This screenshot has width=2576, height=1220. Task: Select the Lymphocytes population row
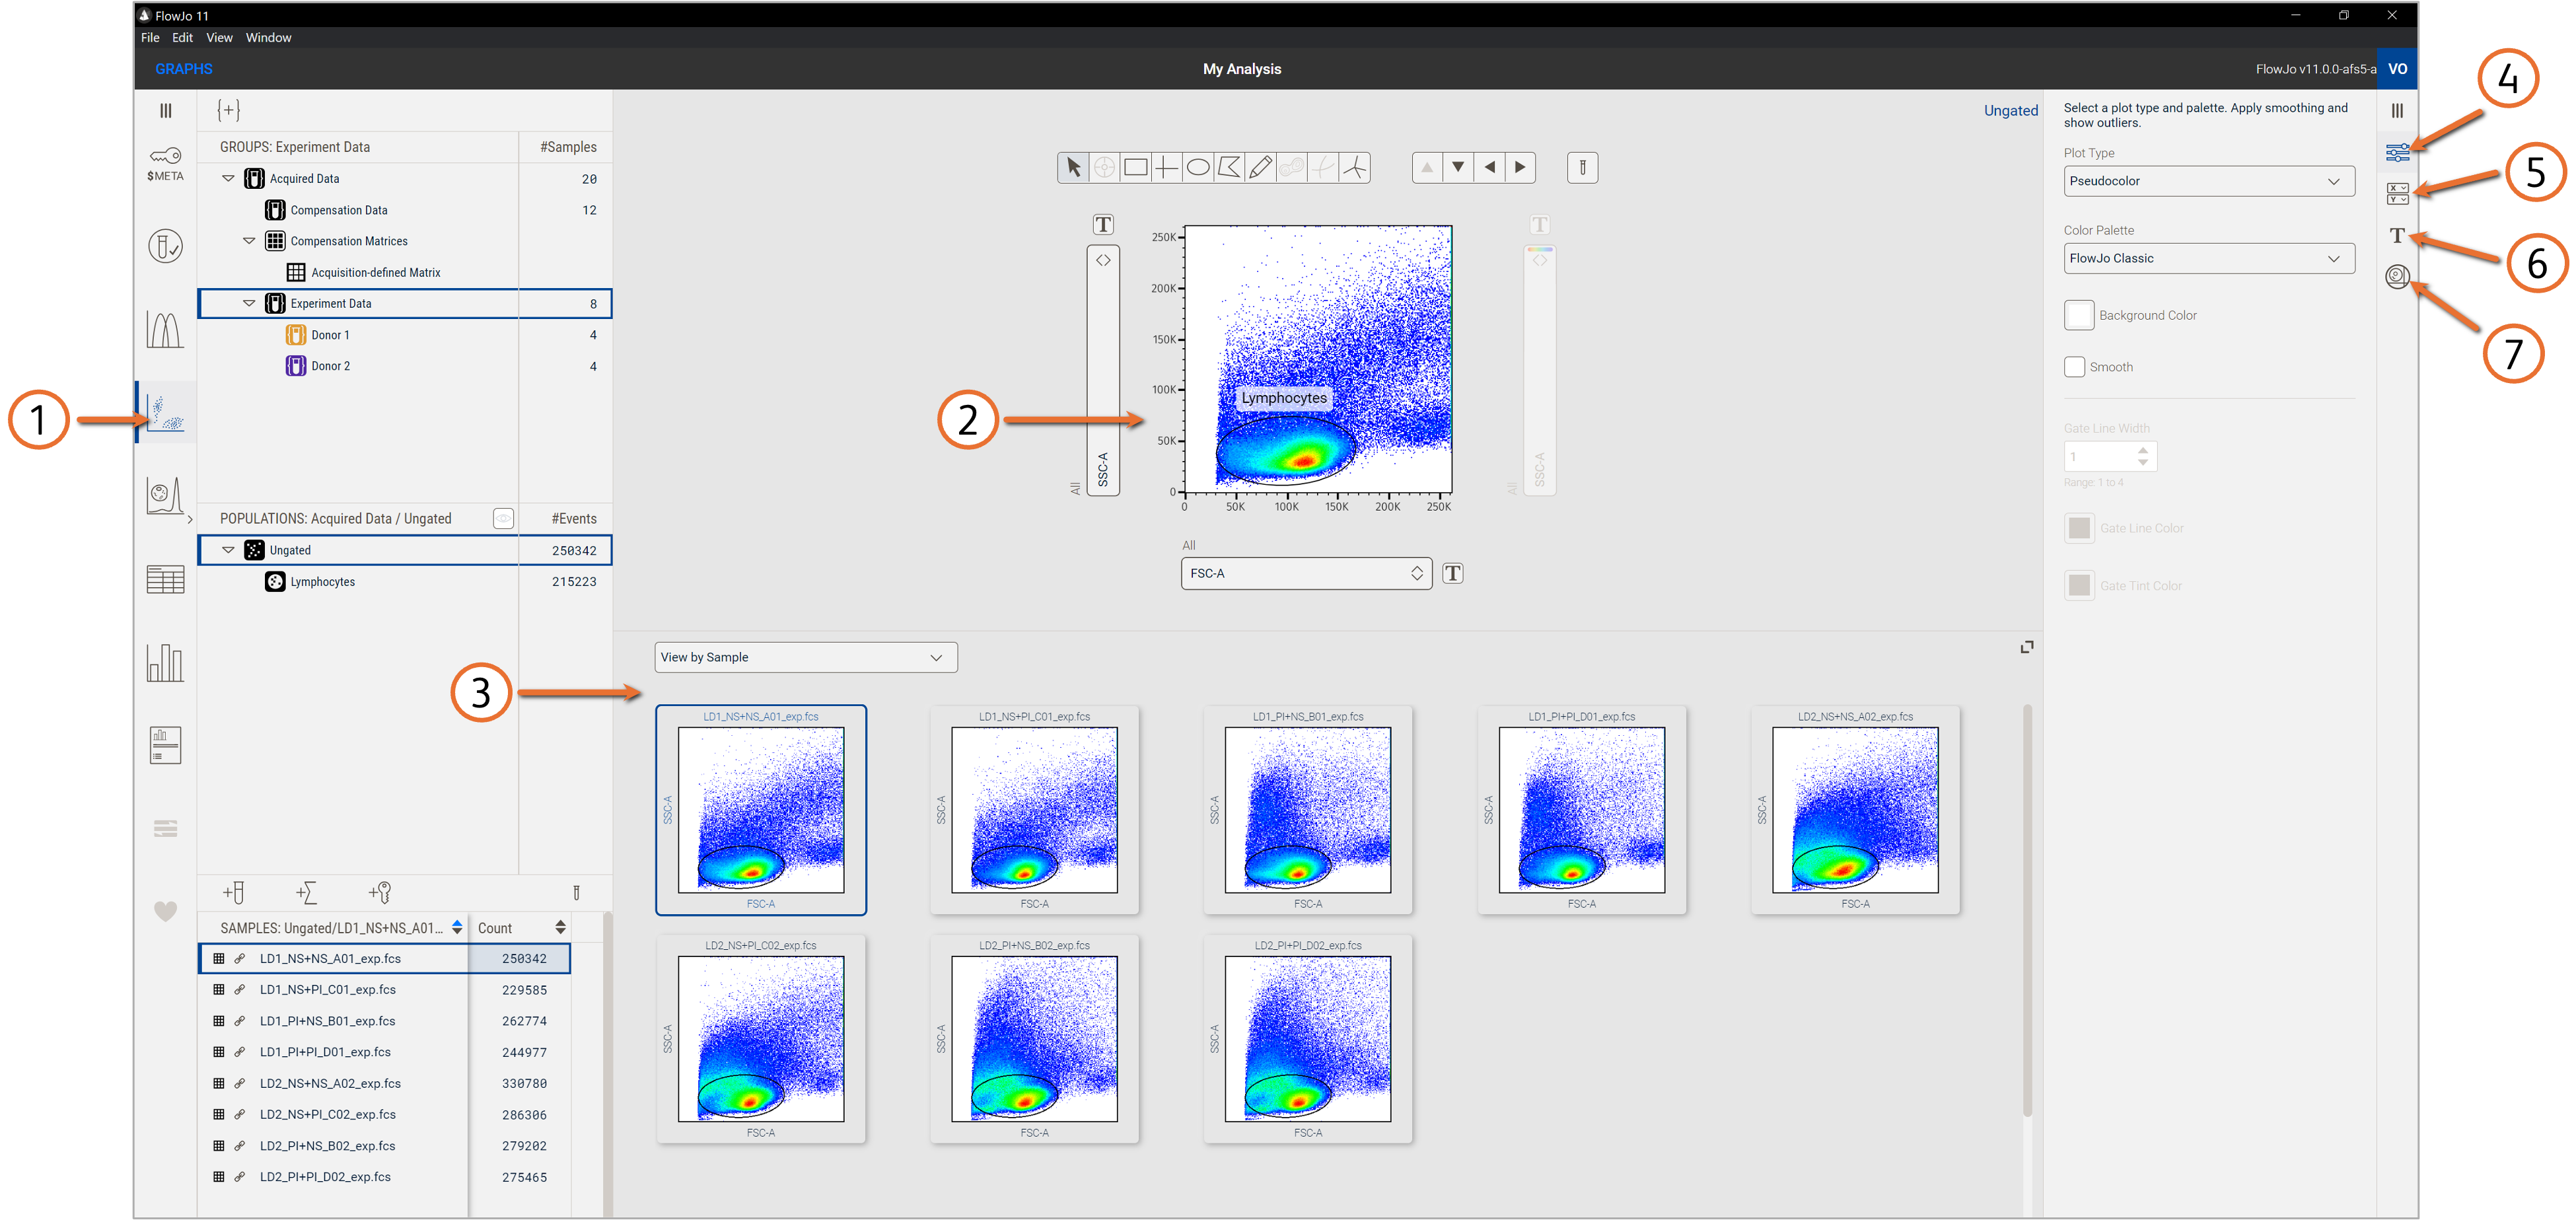[322, 582]
